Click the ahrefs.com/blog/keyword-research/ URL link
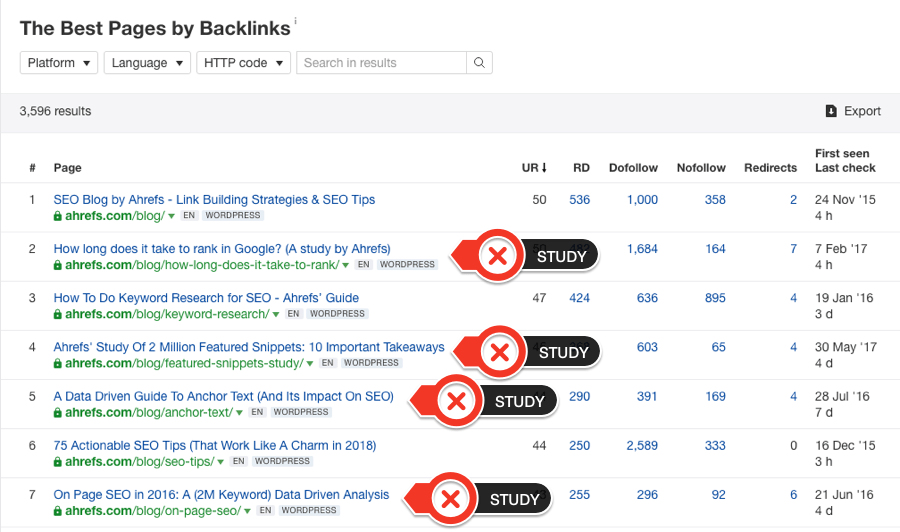 167,314
